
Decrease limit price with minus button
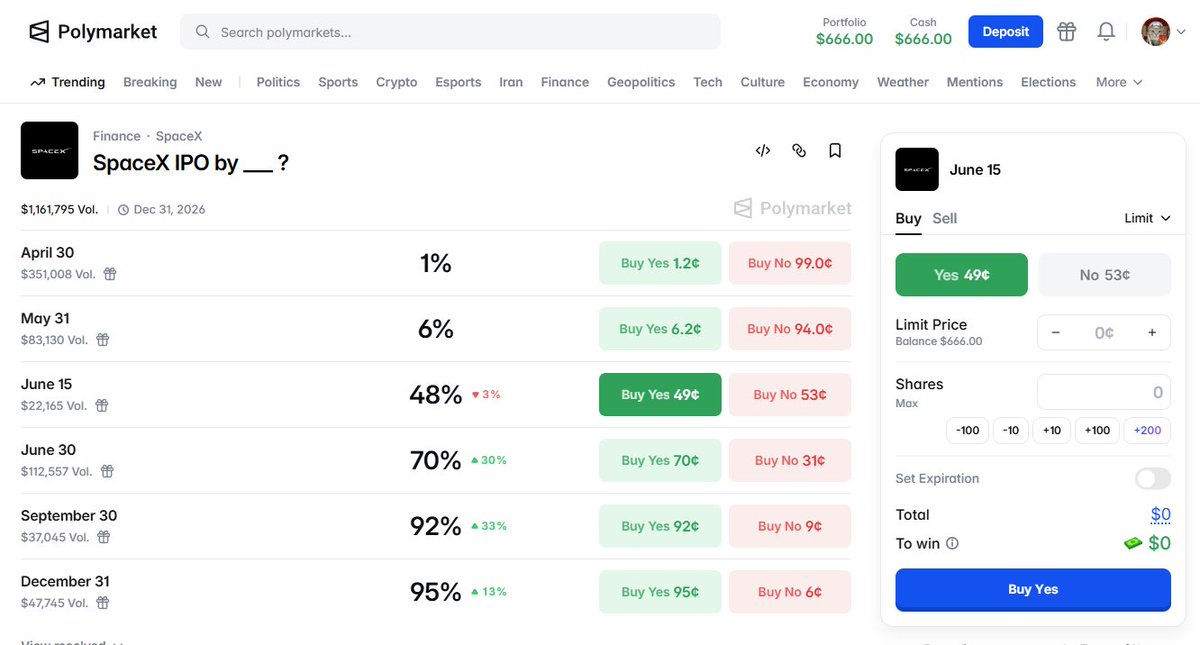tap(1056, 332)
